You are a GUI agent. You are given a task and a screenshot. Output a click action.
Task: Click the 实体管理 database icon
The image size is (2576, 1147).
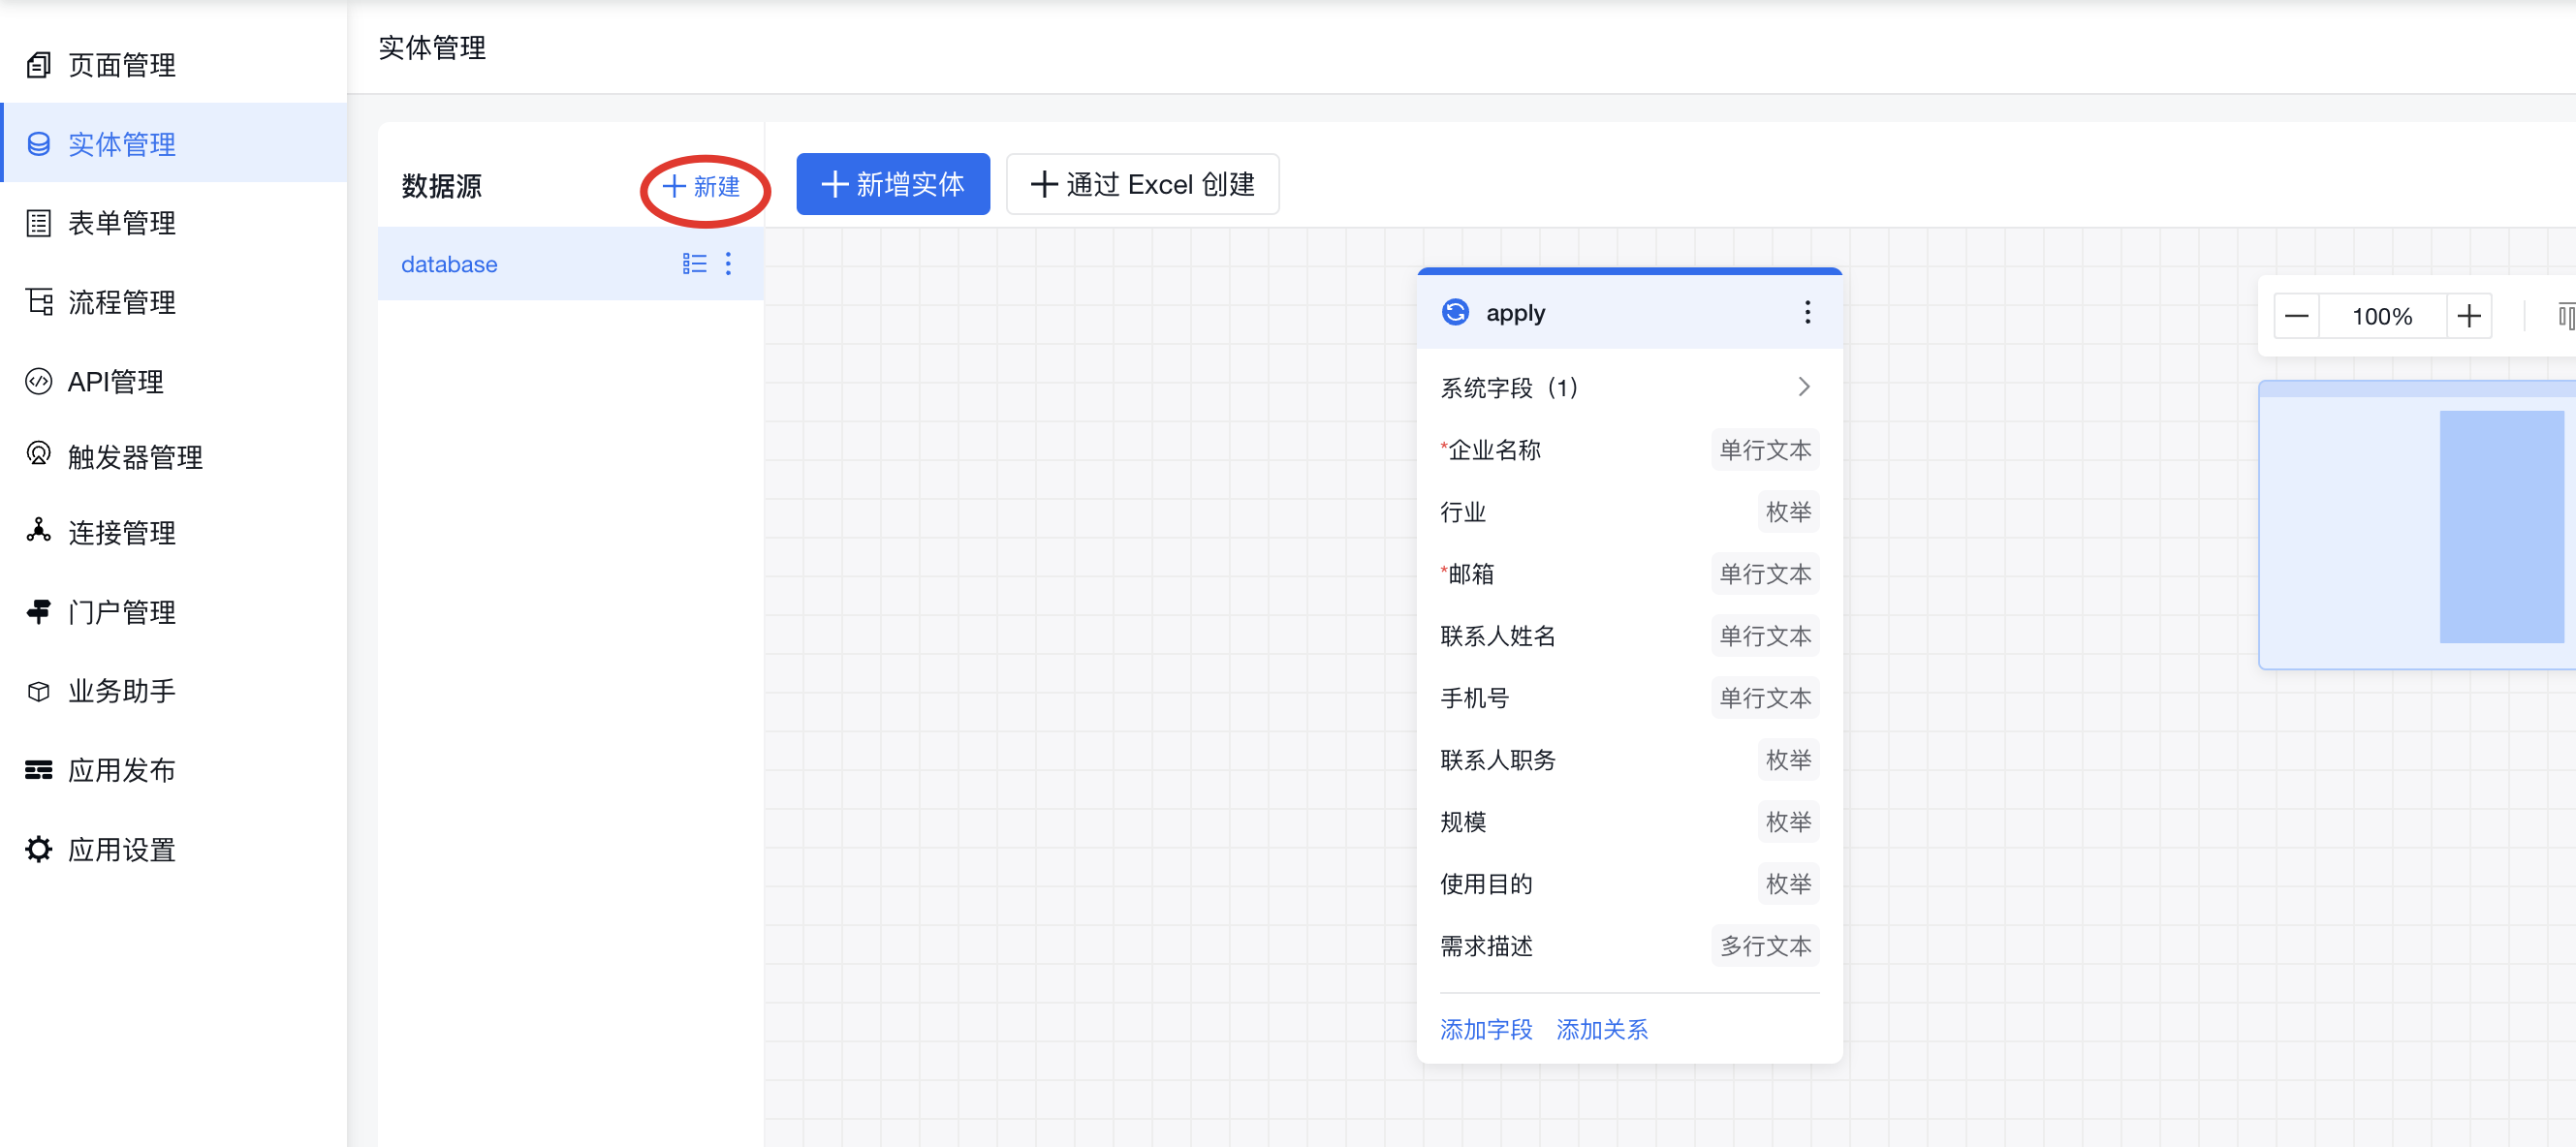point(38,144)
